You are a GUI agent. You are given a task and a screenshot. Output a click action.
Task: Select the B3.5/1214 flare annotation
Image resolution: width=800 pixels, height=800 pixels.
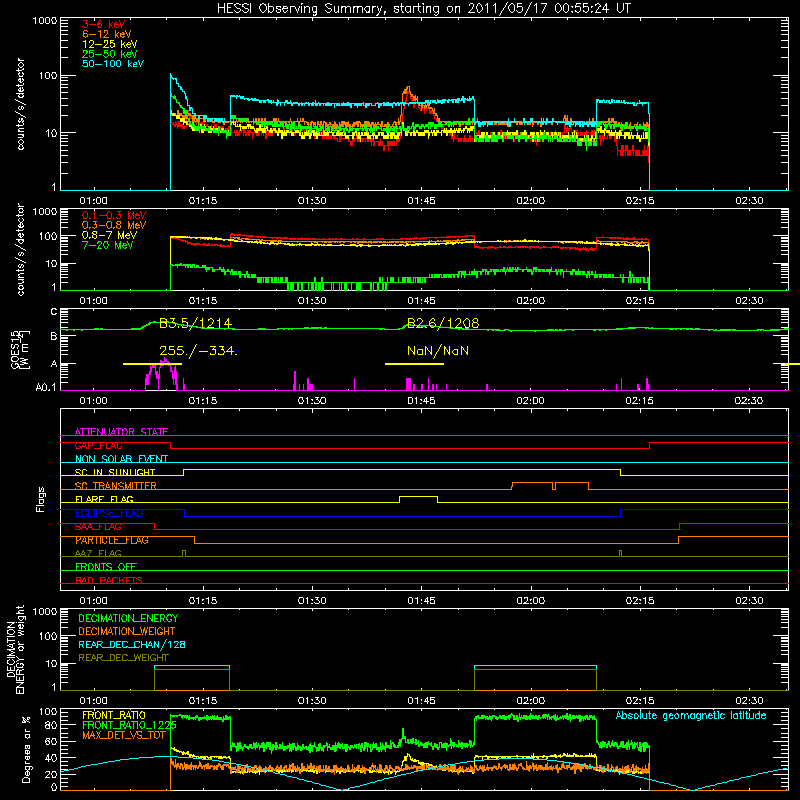195,323
